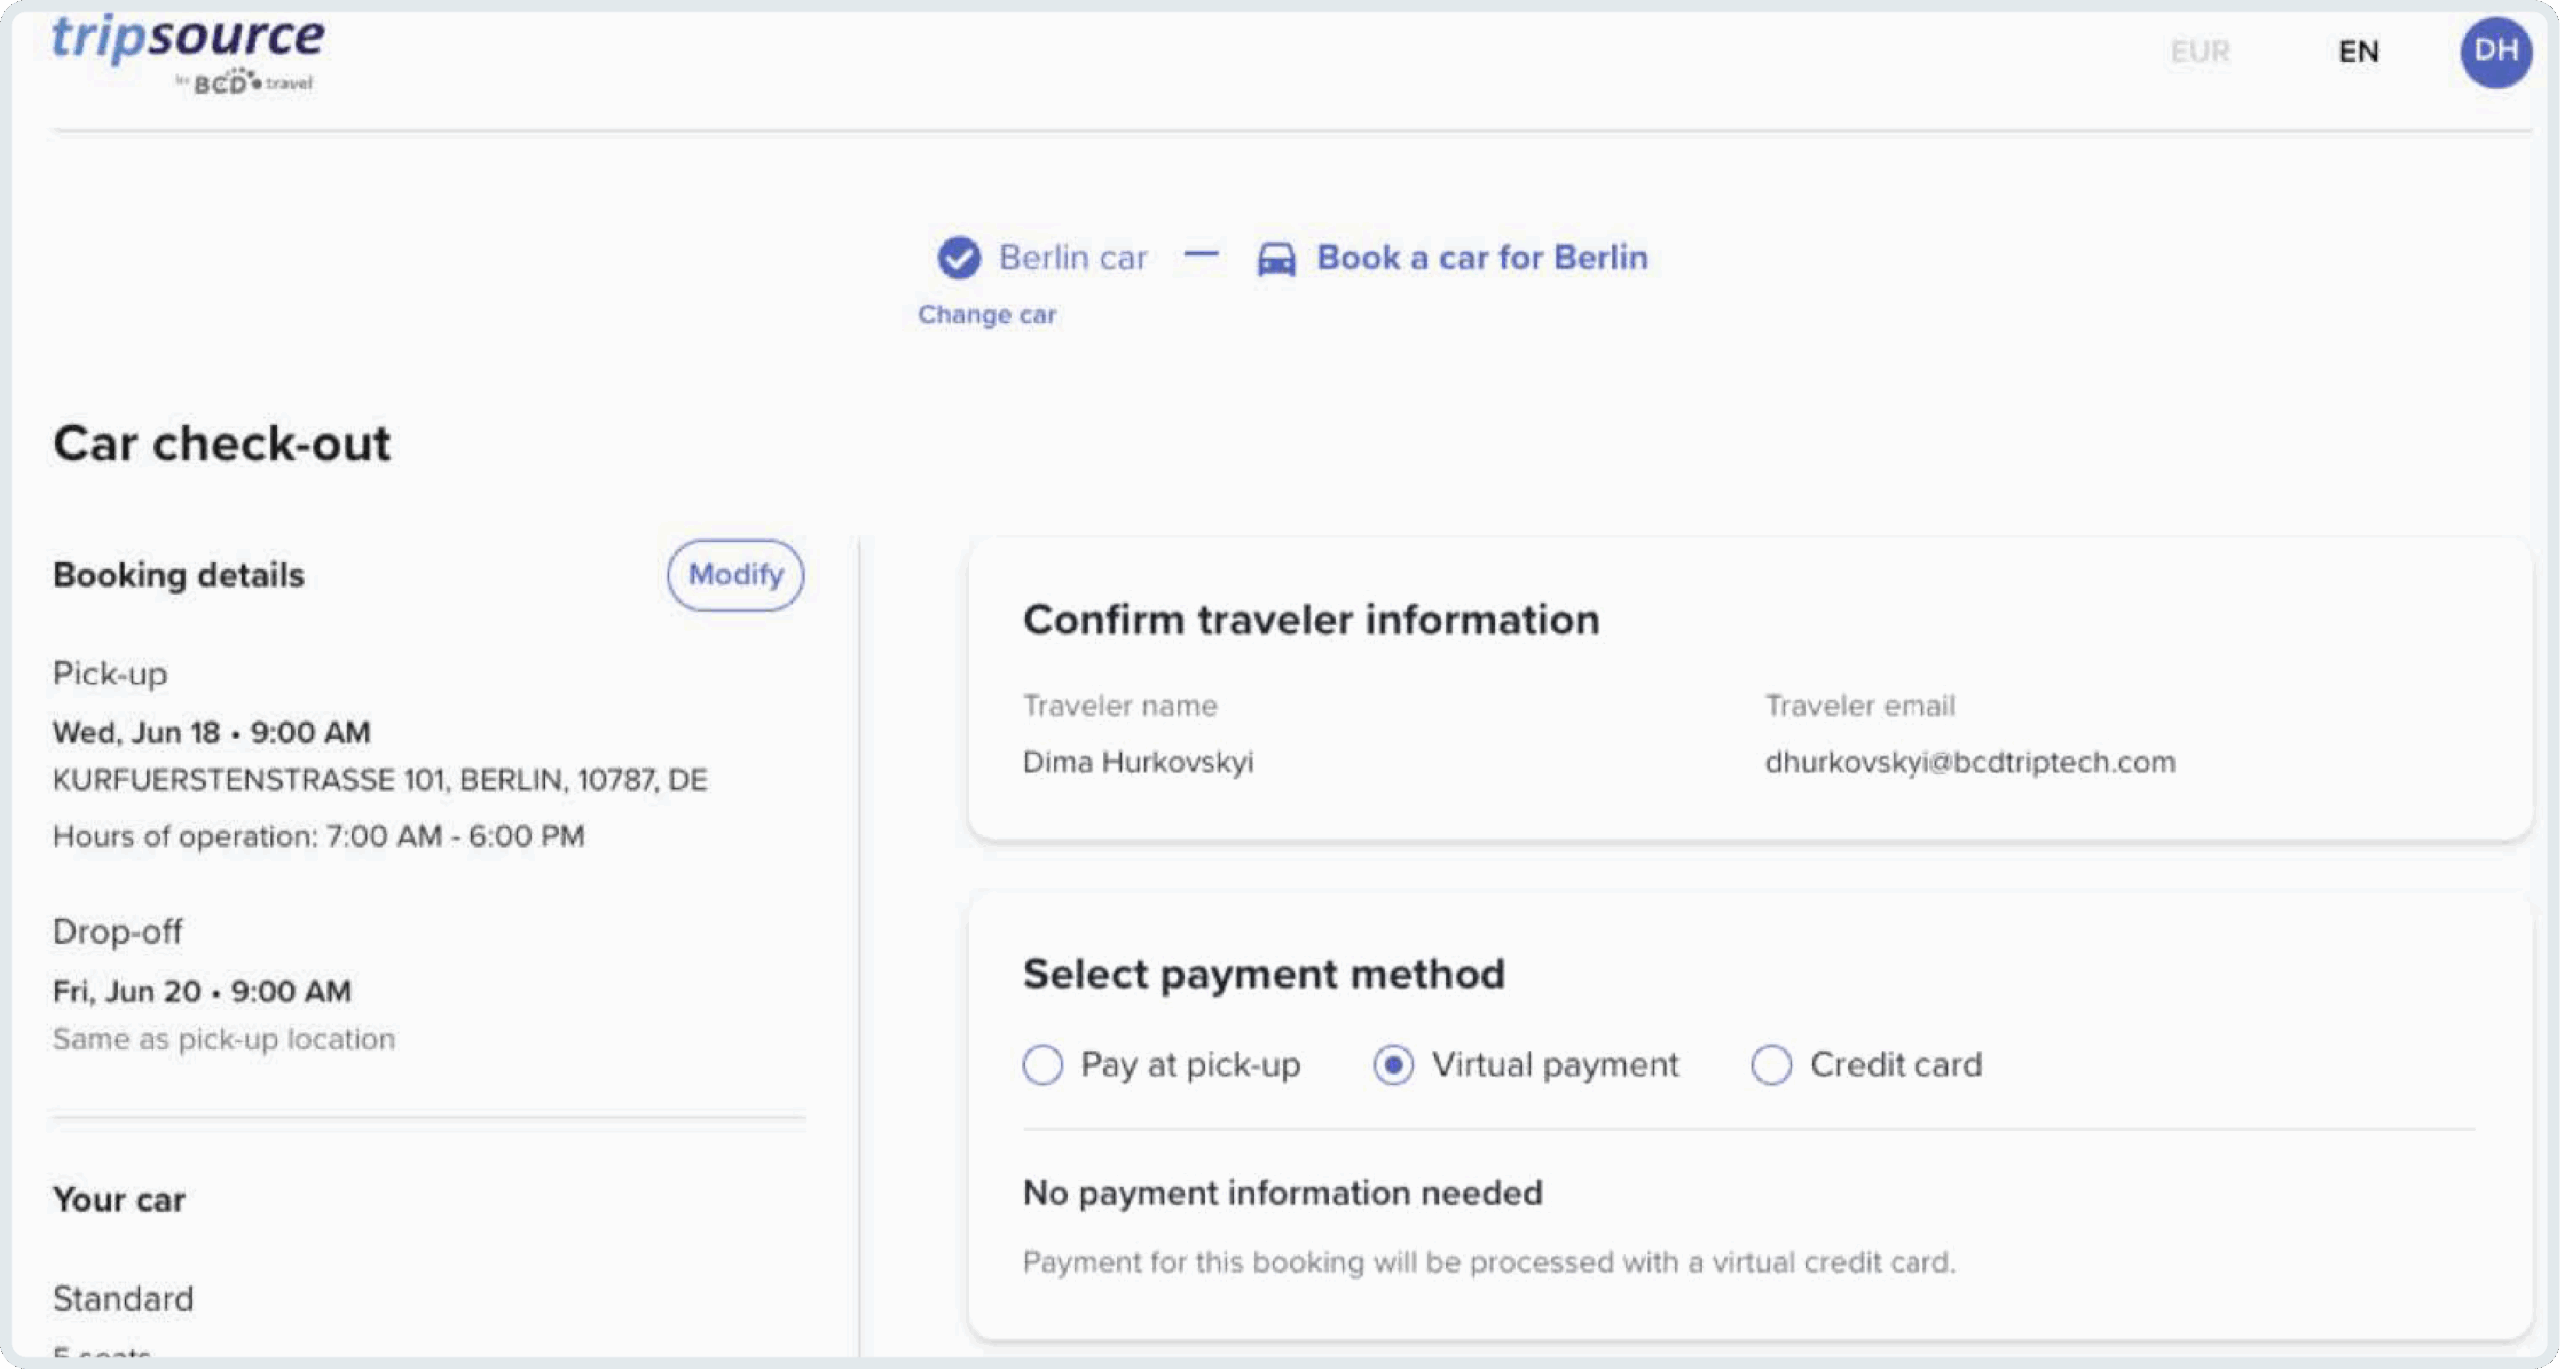This screenshot has height=1369, width=2560.
Task: Click the blue checkmark beside Berlin car
Action: (x=958, y=258)
